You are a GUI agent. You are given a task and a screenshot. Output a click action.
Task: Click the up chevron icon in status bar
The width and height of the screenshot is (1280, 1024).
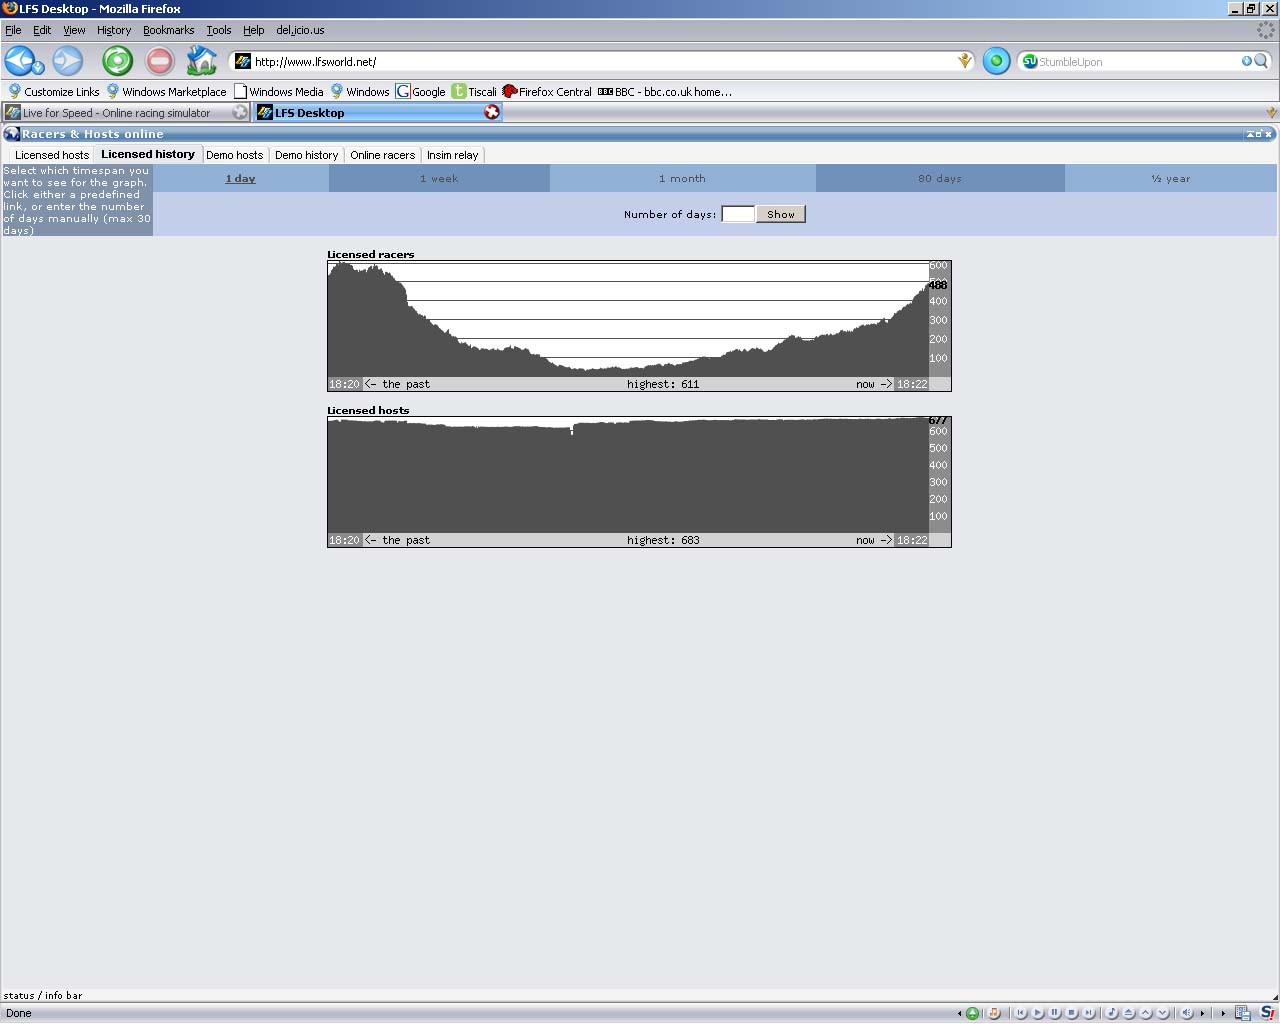(x=1146, y=1013)
